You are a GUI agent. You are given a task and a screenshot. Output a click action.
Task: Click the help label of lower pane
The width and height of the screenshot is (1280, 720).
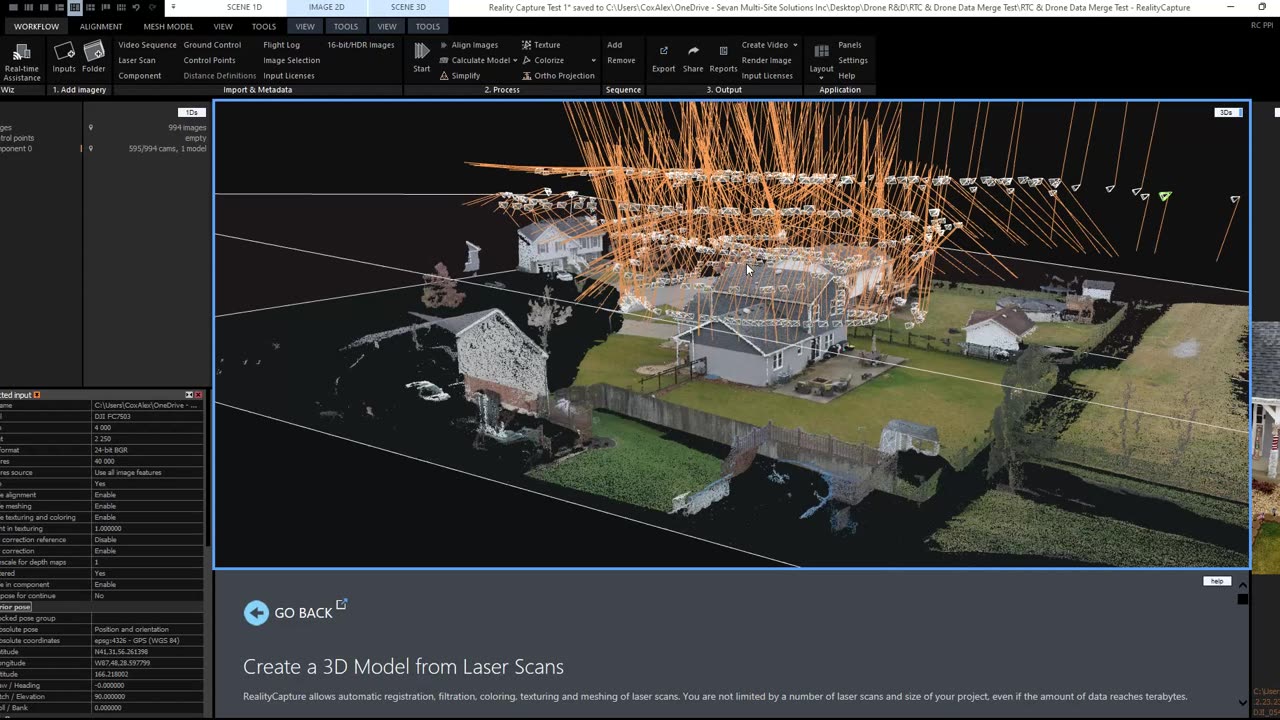point(1217,581)
